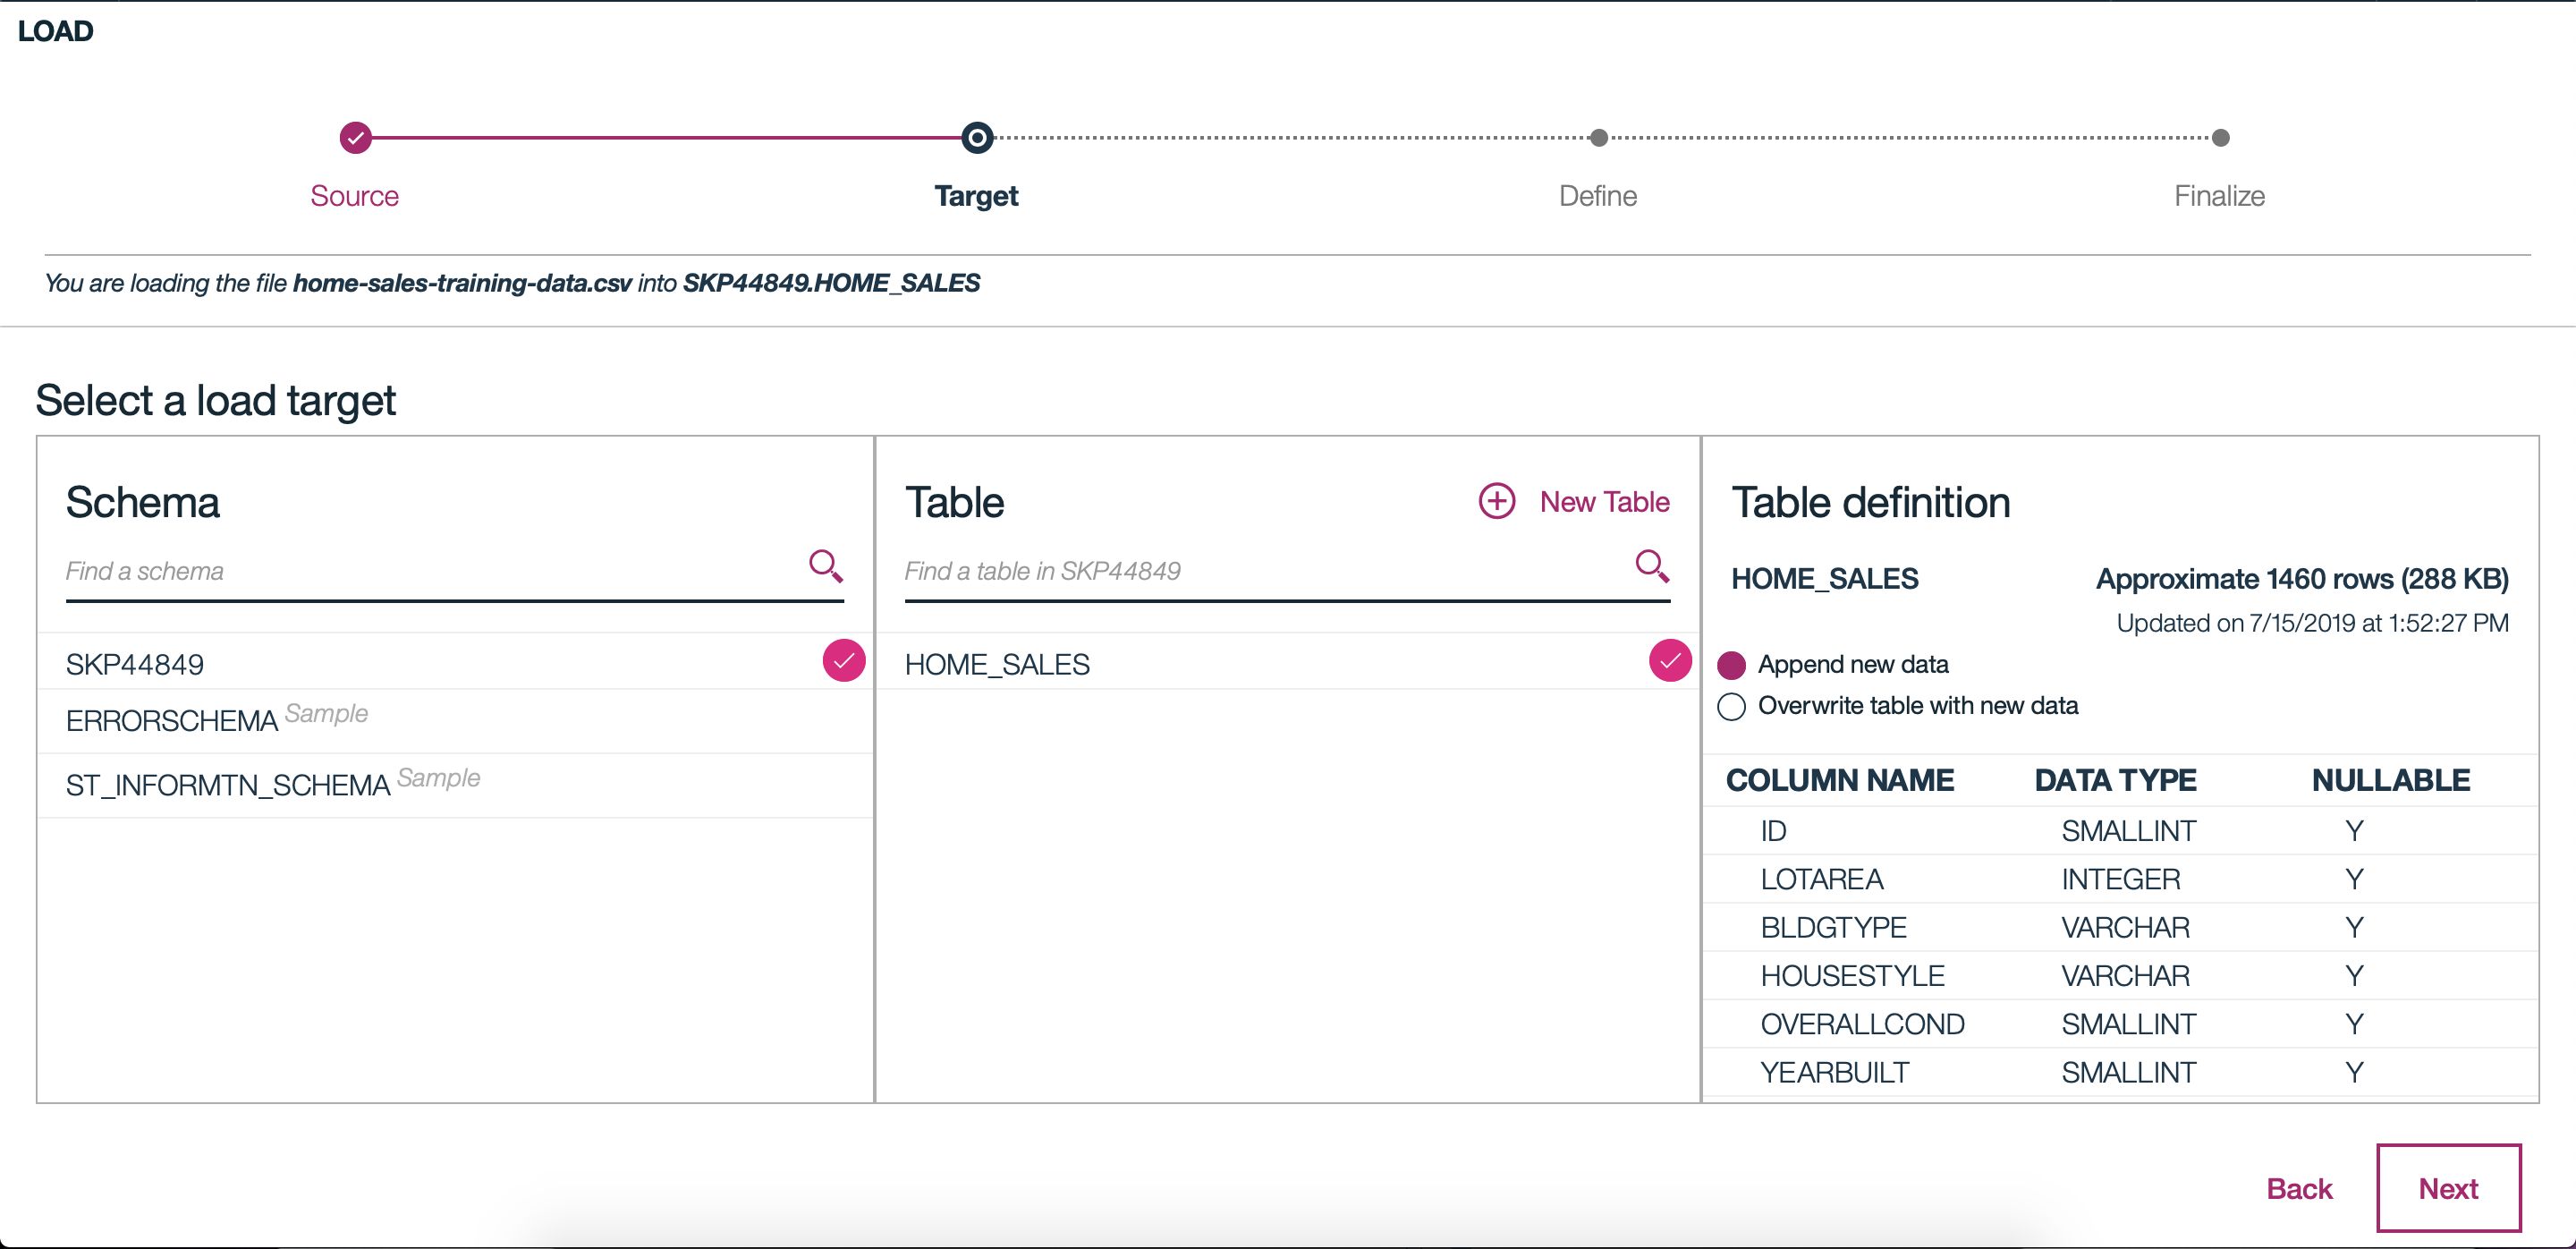The height and width of the screenshot is (1249, 2576).
Task: Click the schema search magnifier icon
Action: pos(825,566)
